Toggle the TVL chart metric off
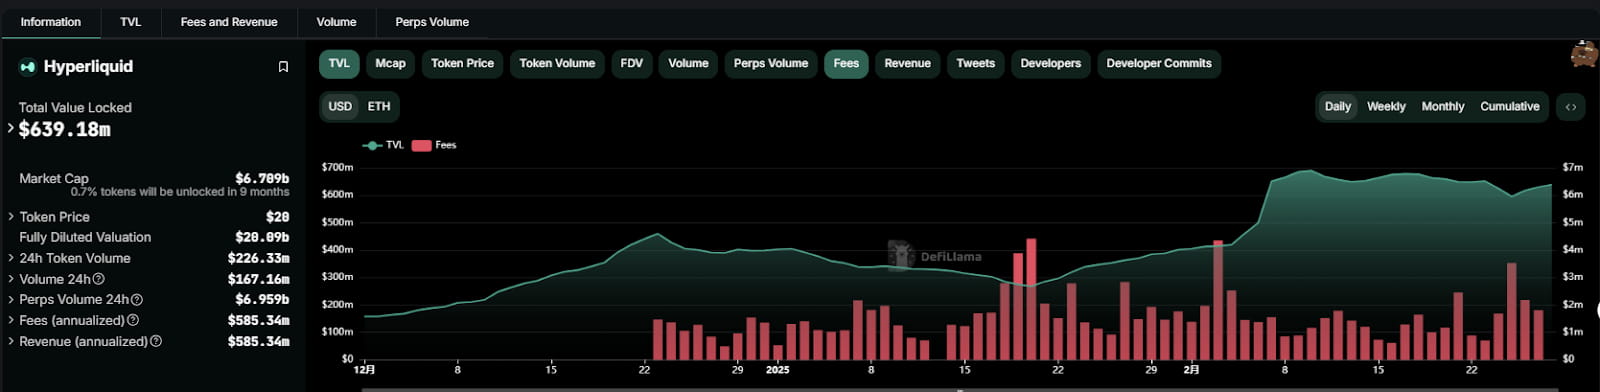Viewport: 1600px width, 392px height. click(339, 64)
